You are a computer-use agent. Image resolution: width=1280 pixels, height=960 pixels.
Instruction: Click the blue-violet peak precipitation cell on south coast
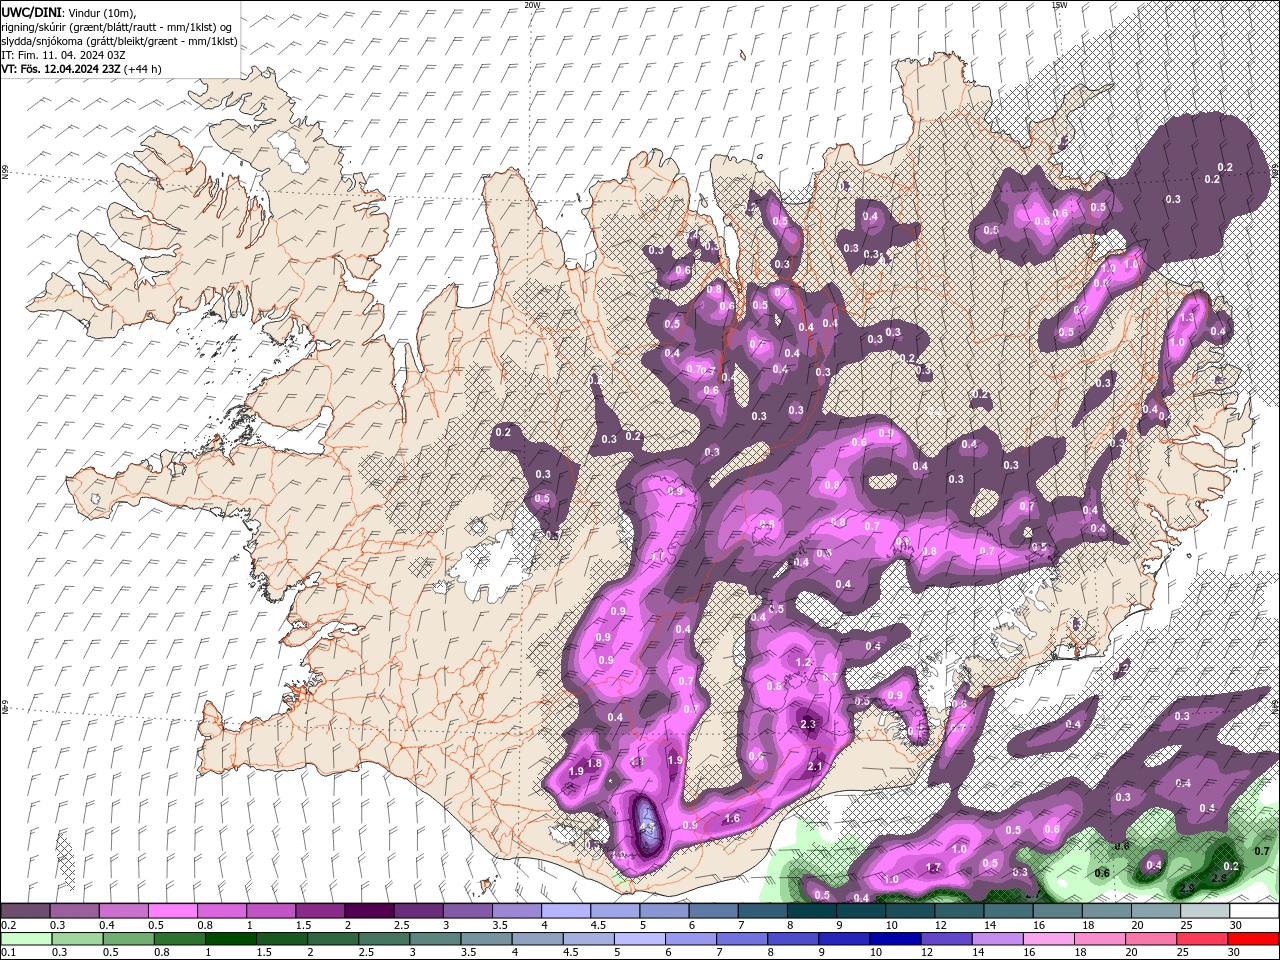tap(647, 826)
